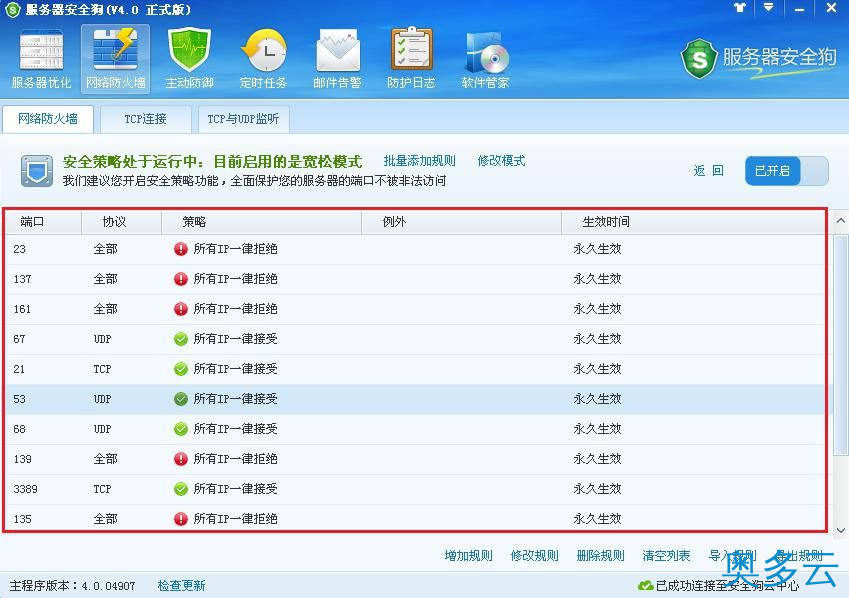
Task: Open the 防护日志 protection log clipboard icon
Action: coord(411,59)
